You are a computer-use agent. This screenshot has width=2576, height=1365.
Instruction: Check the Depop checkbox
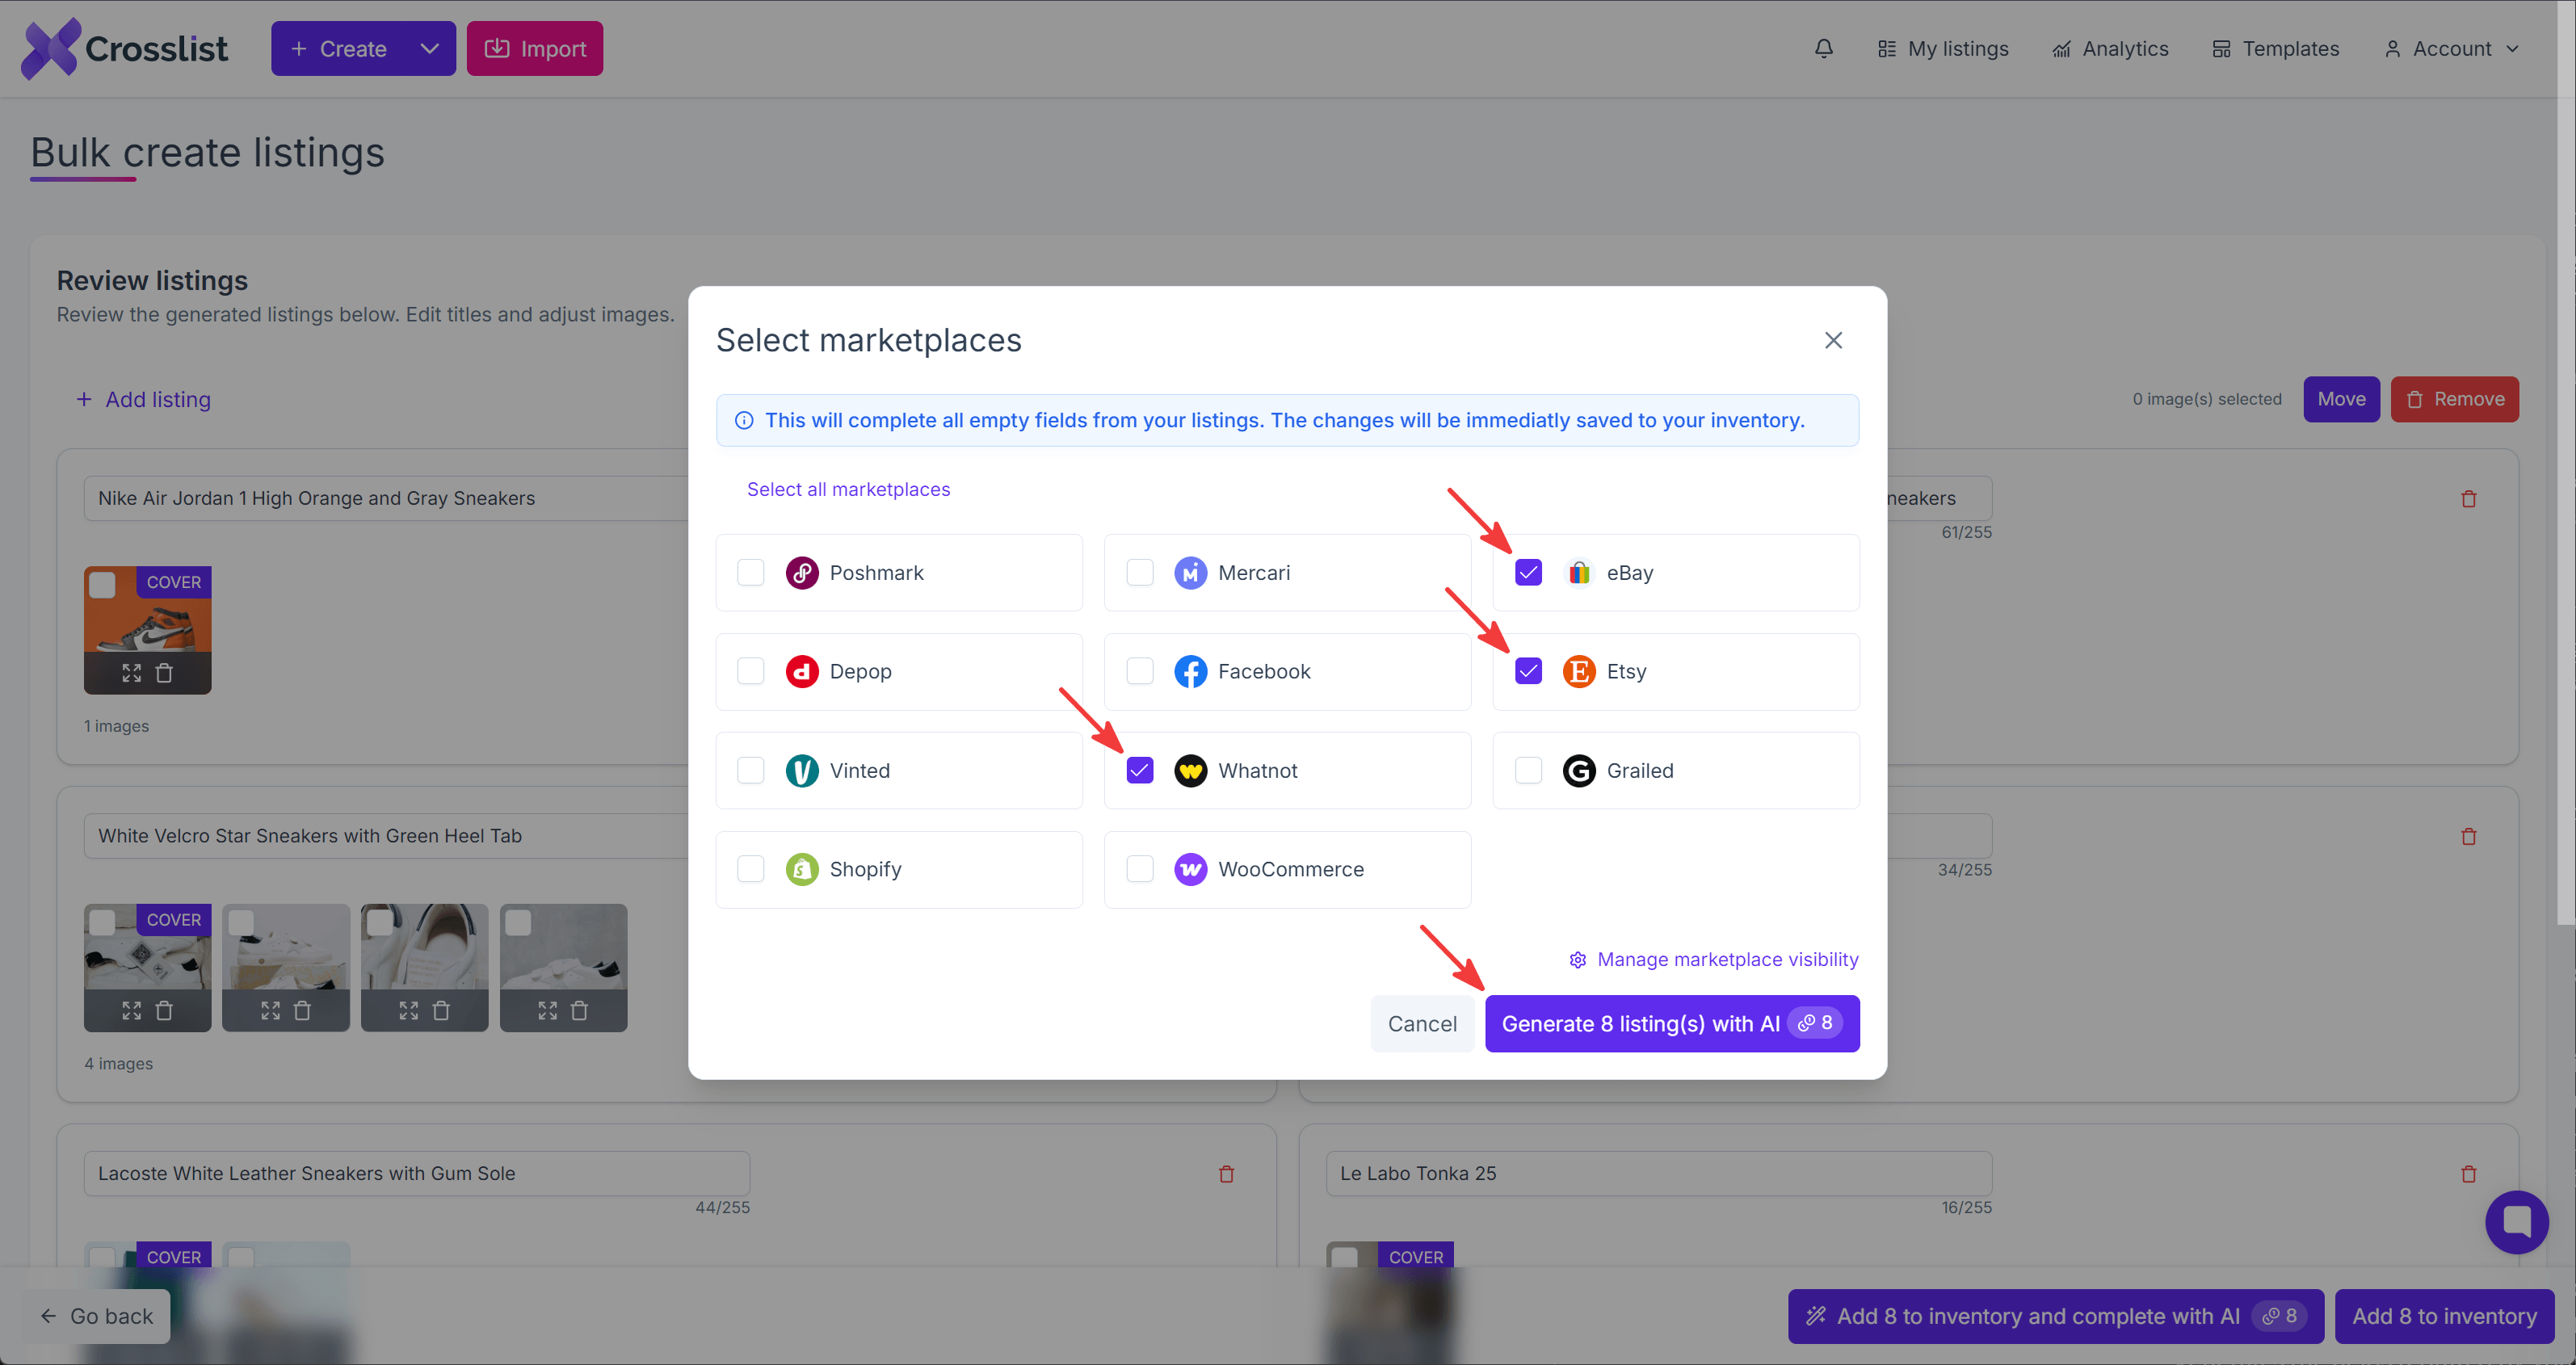pyautogui.click(x=750, y=671)
